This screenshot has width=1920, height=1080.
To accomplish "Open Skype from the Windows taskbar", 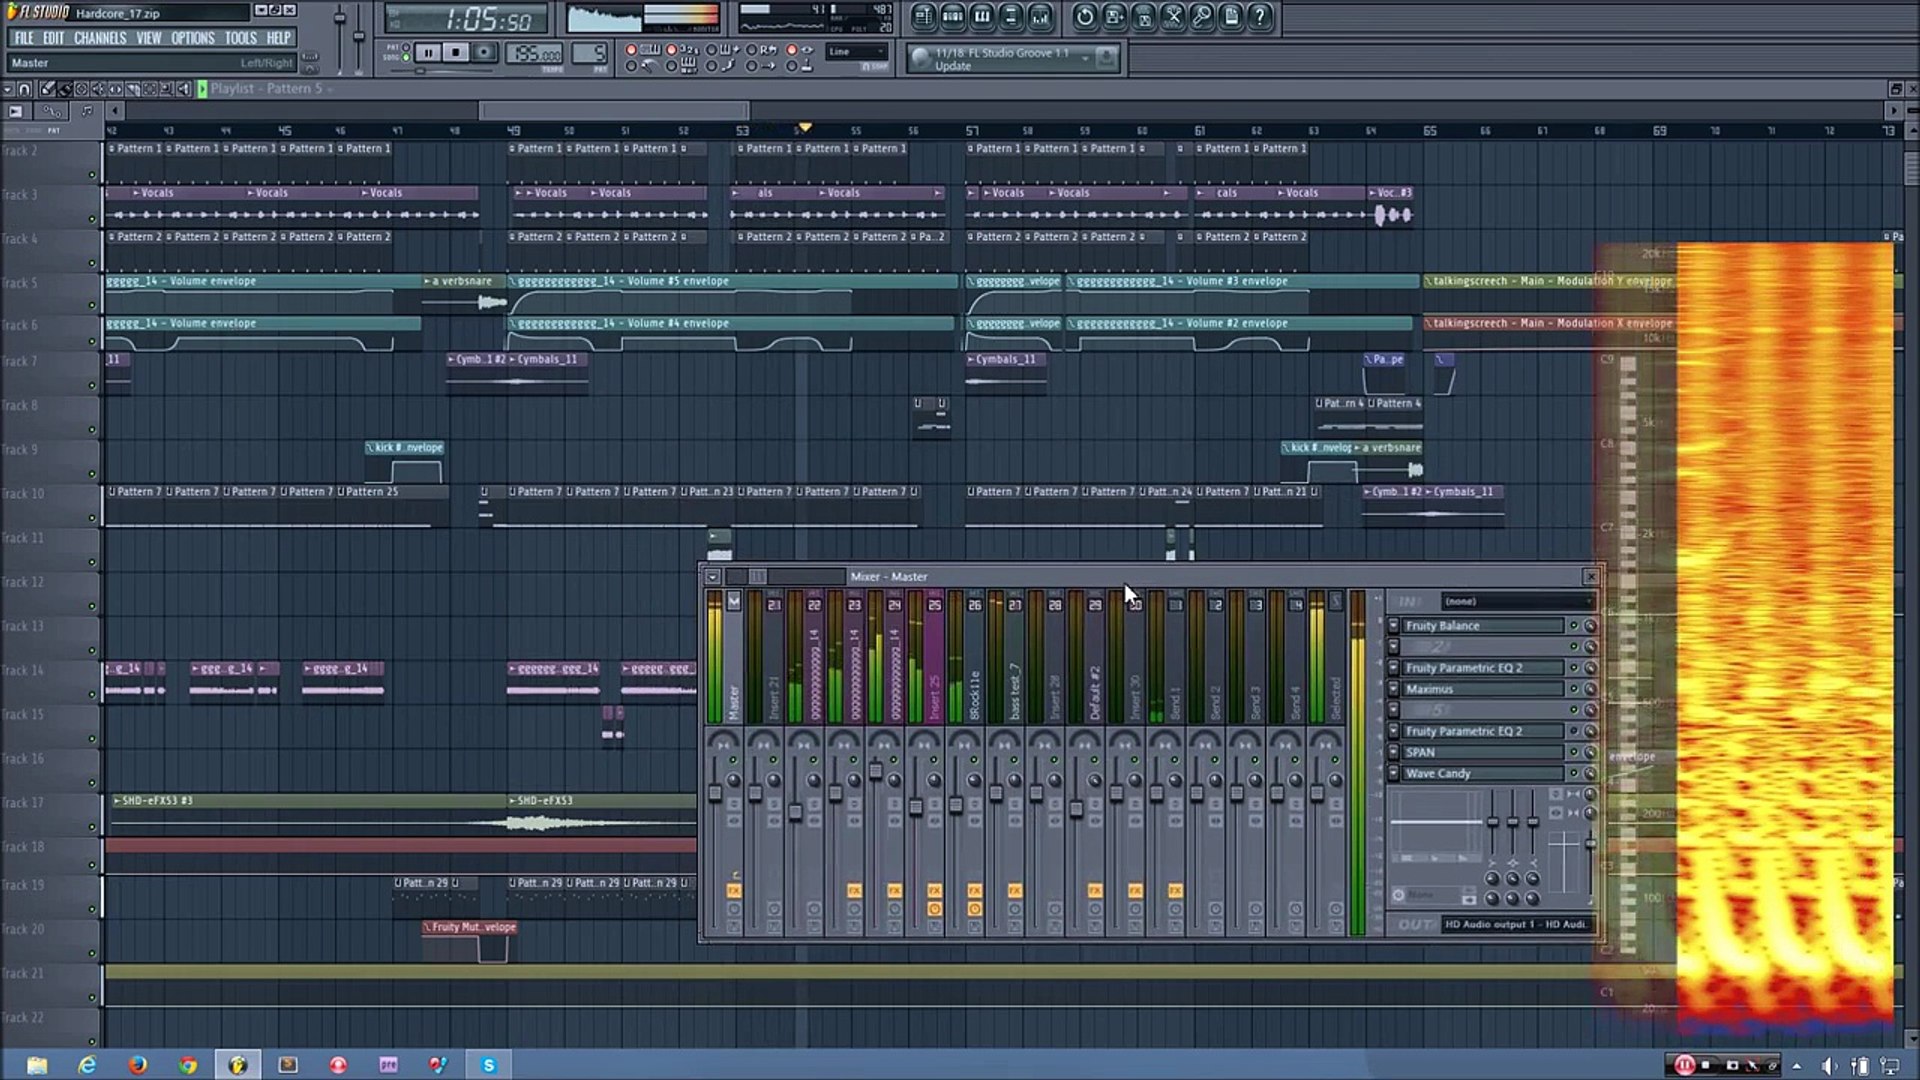I will click(x=489, y=1065).
